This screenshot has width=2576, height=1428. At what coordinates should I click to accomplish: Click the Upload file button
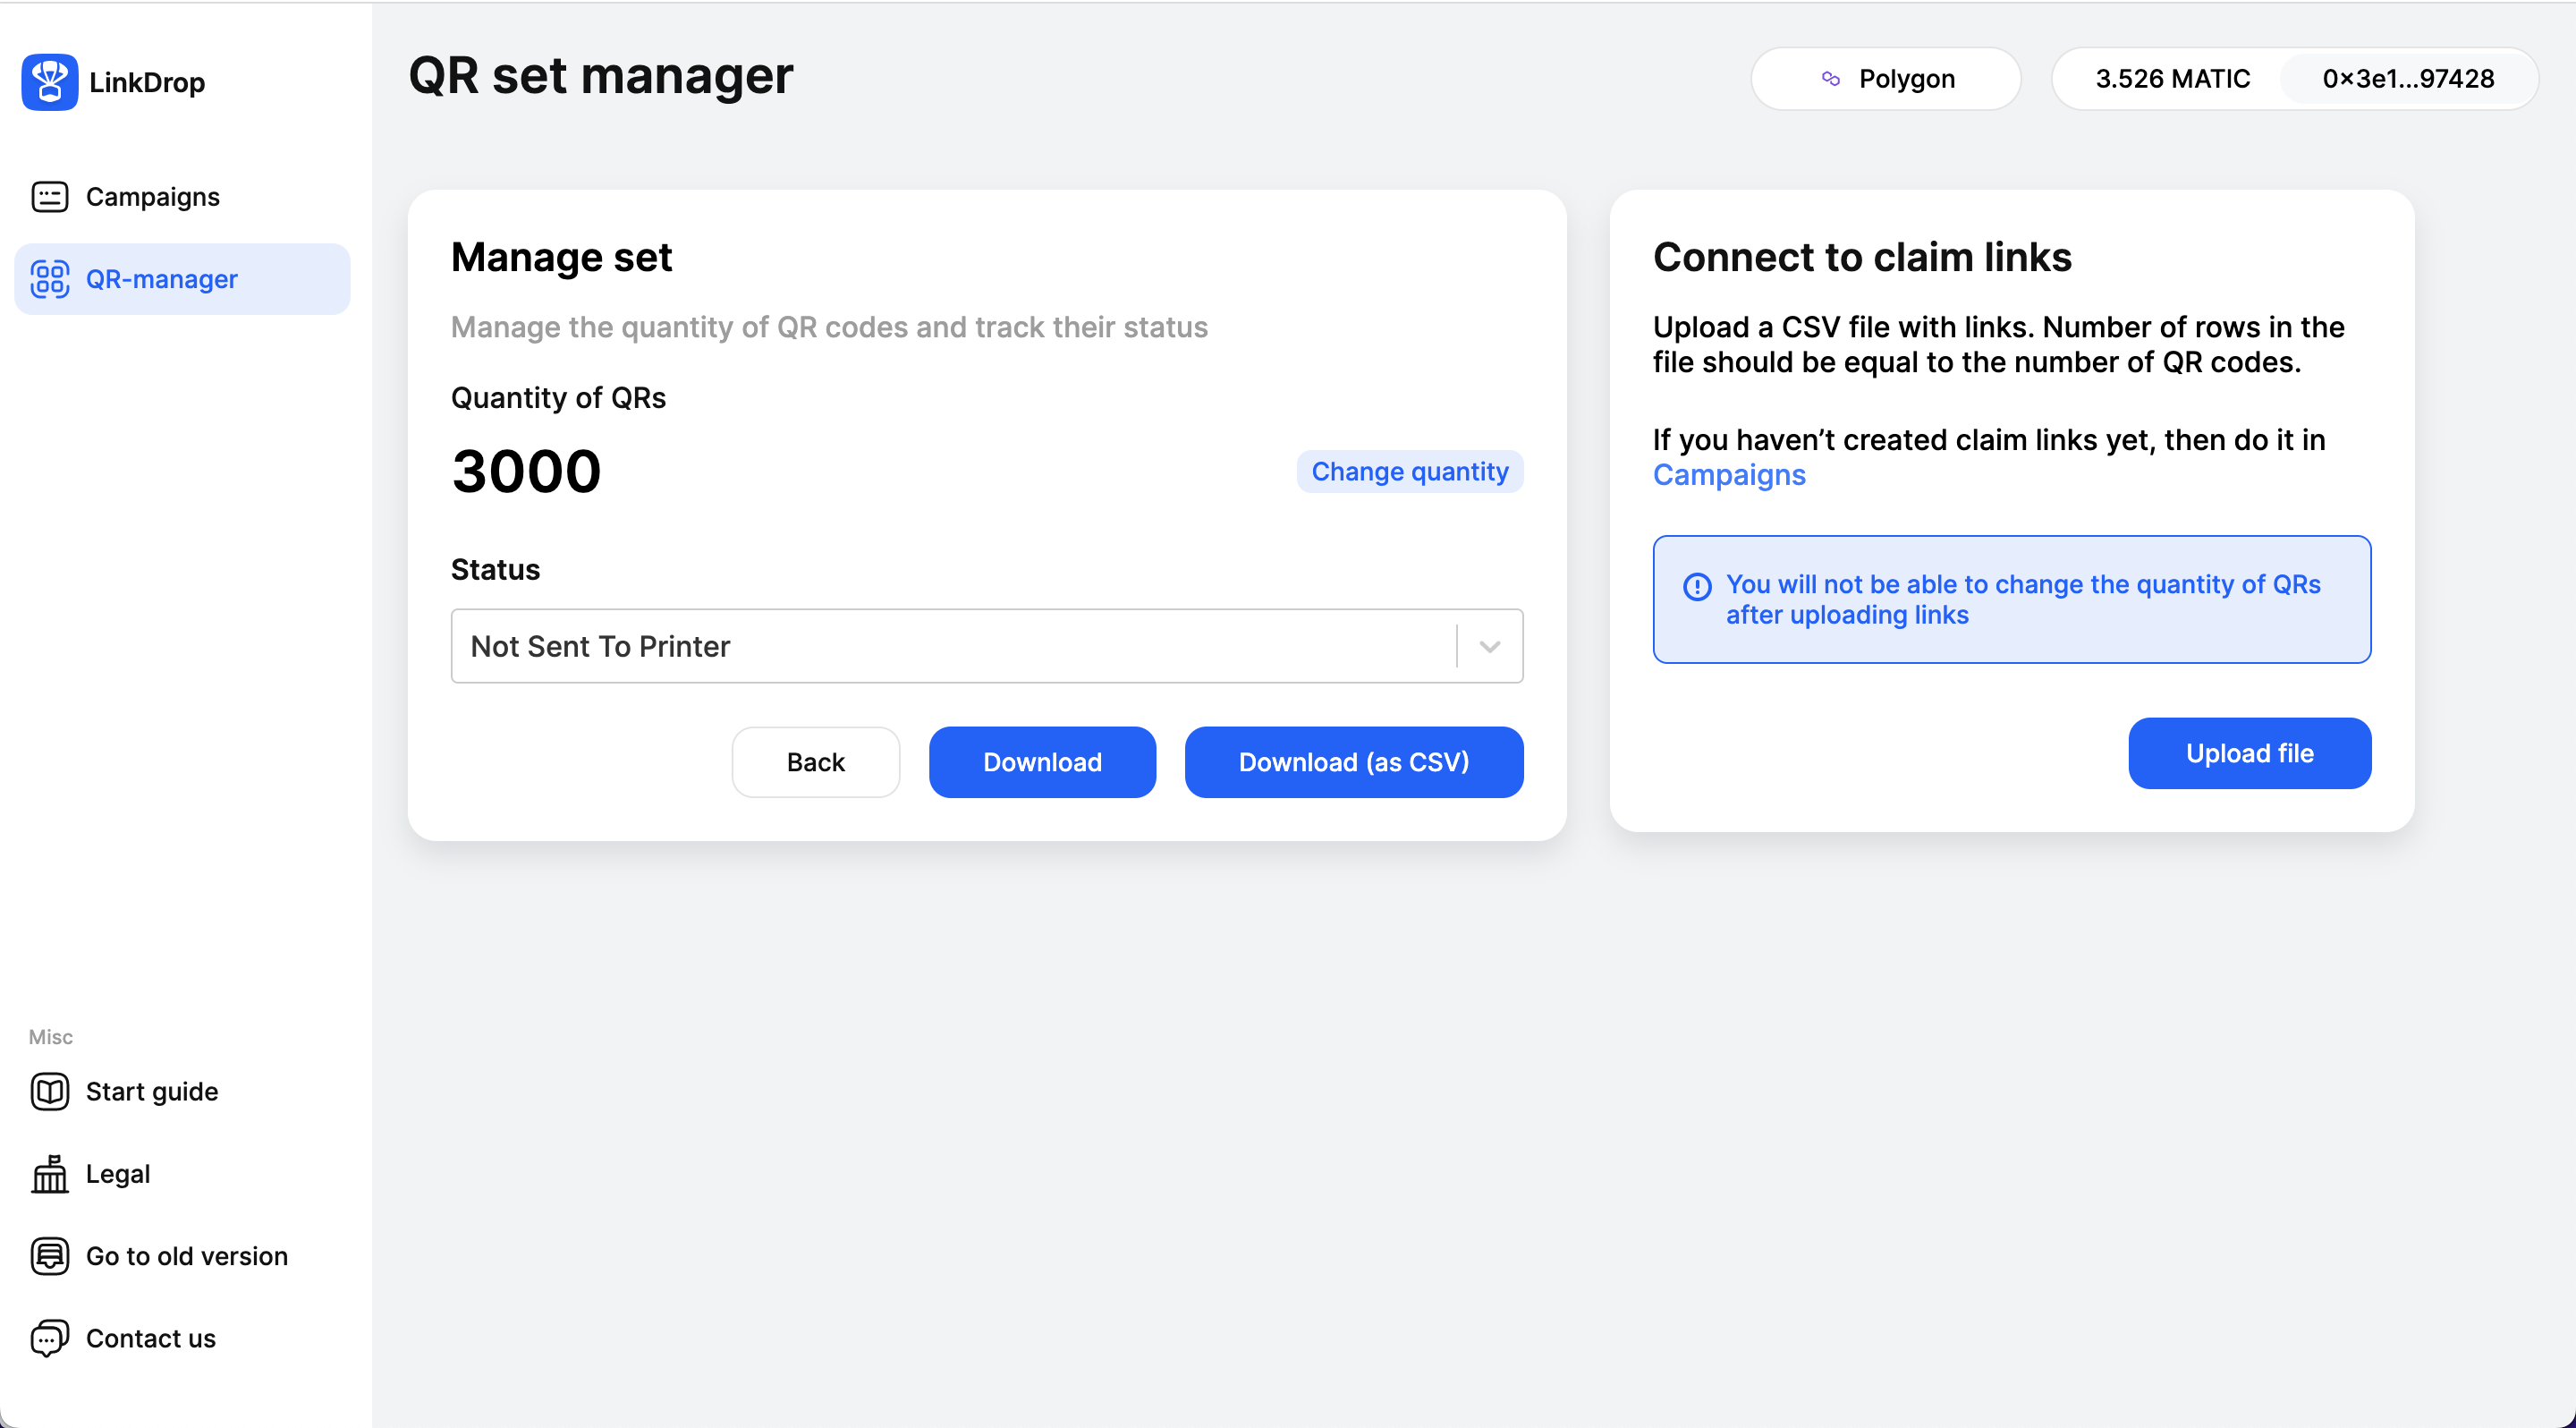2250,753
